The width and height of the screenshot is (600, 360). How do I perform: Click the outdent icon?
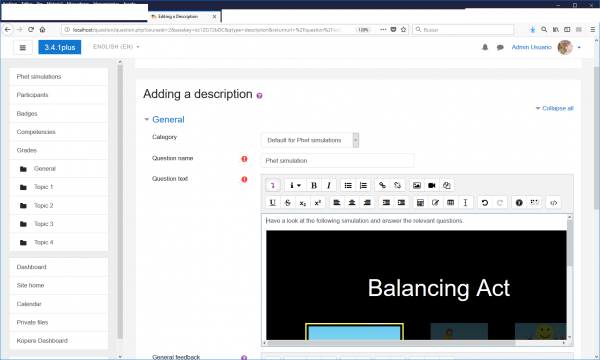click(386, 203)
